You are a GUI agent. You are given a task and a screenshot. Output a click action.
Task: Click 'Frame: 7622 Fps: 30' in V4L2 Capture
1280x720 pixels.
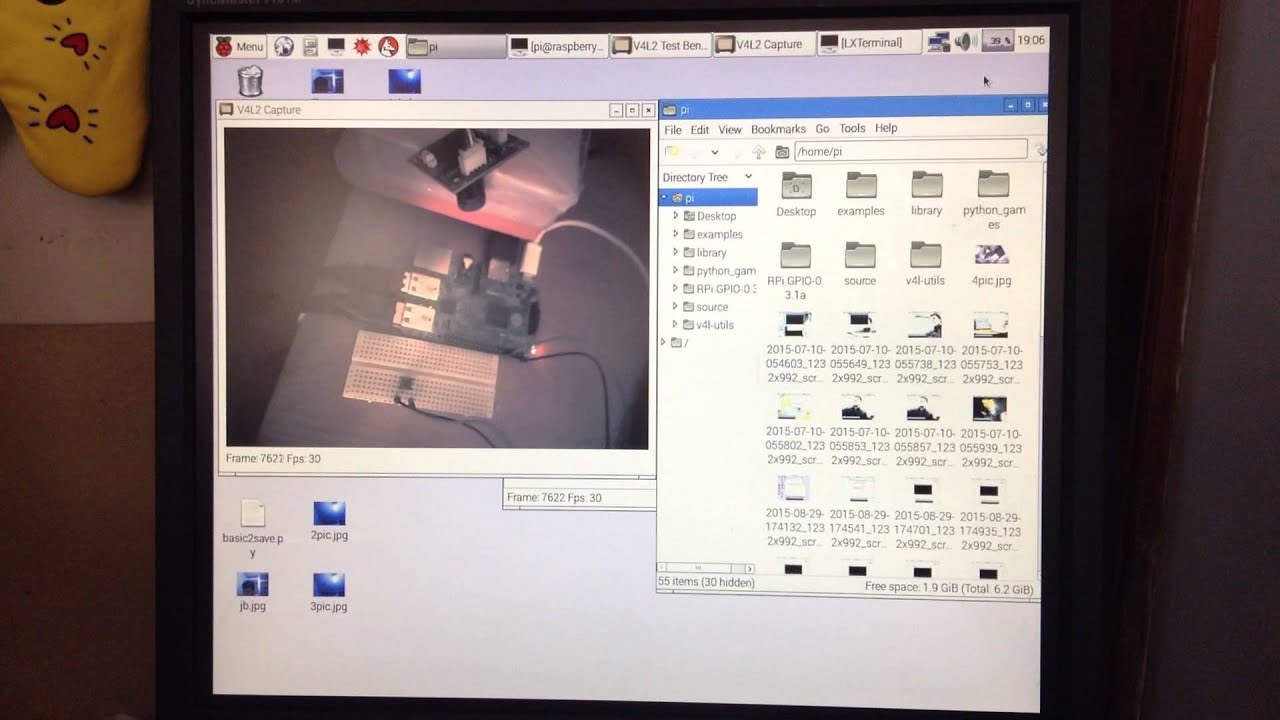click(x=273, y=459)
